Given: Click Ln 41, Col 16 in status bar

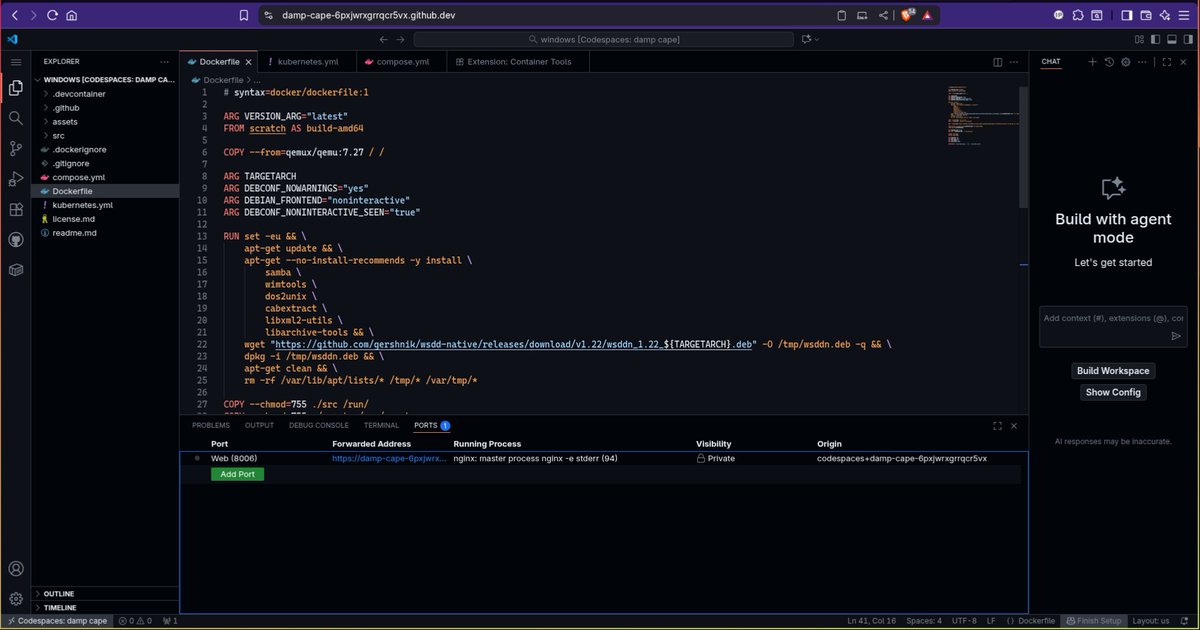Looking at the screenshot, I should pyautogui.click(x=871, y=621).
